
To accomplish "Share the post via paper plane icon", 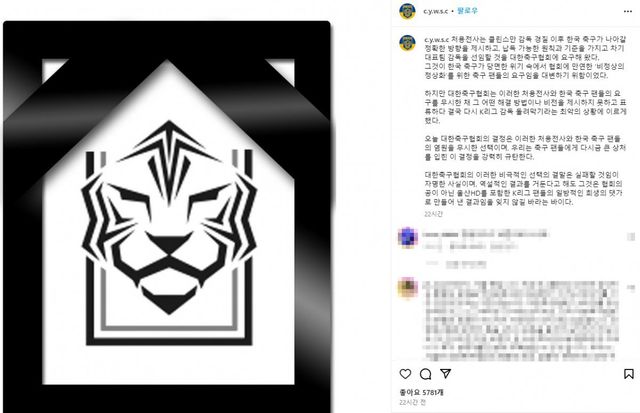I will pyautogui.click(x=446, y=373).
